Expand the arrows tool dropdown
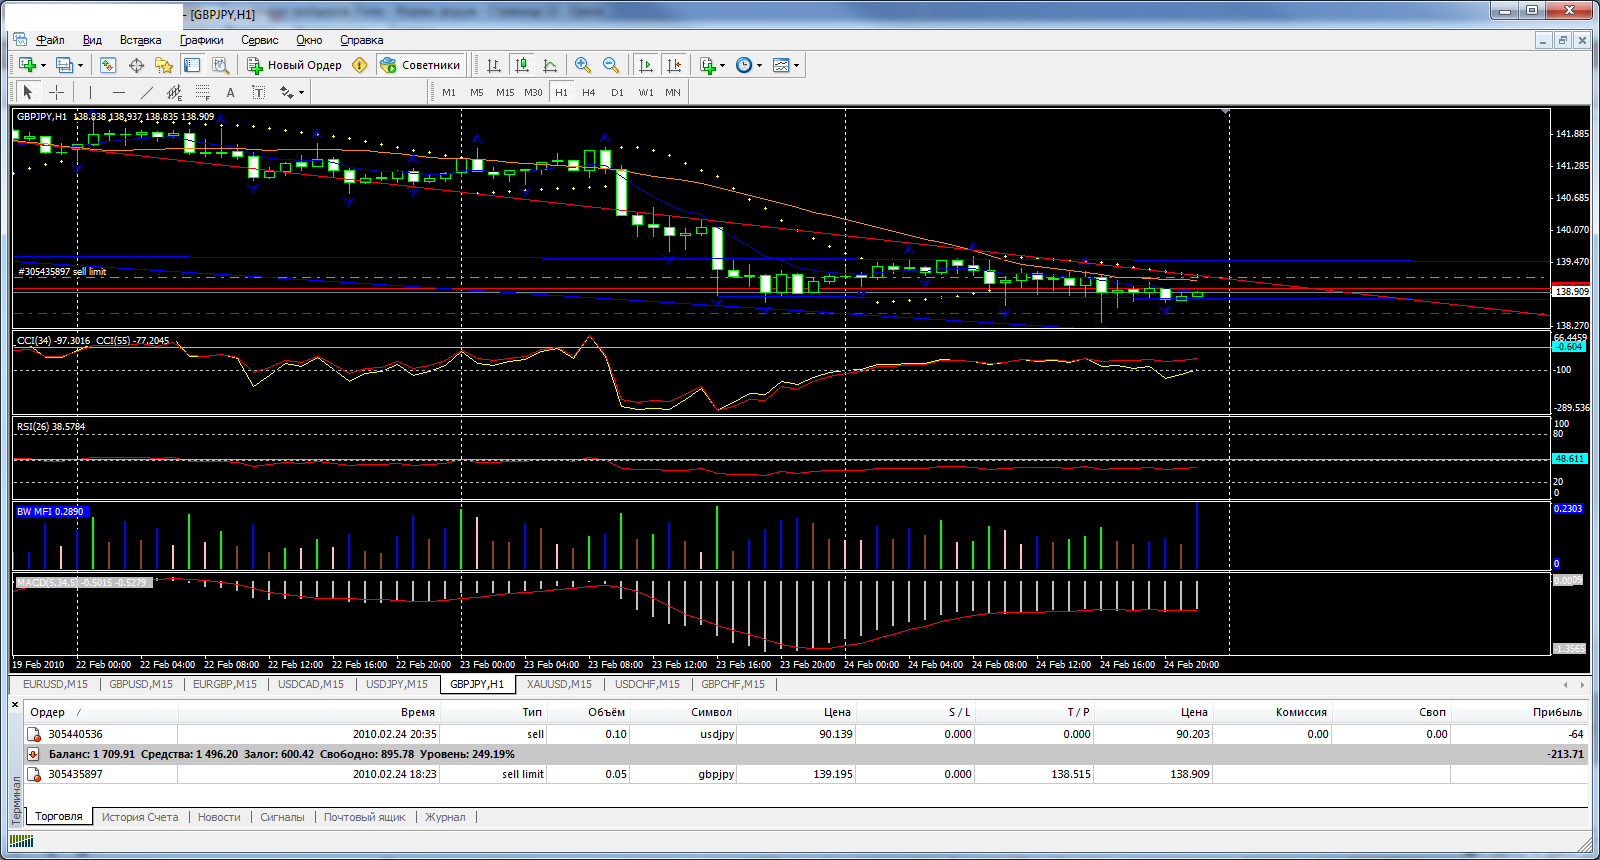The image size is (1600, 860). (x=301, y=92)
